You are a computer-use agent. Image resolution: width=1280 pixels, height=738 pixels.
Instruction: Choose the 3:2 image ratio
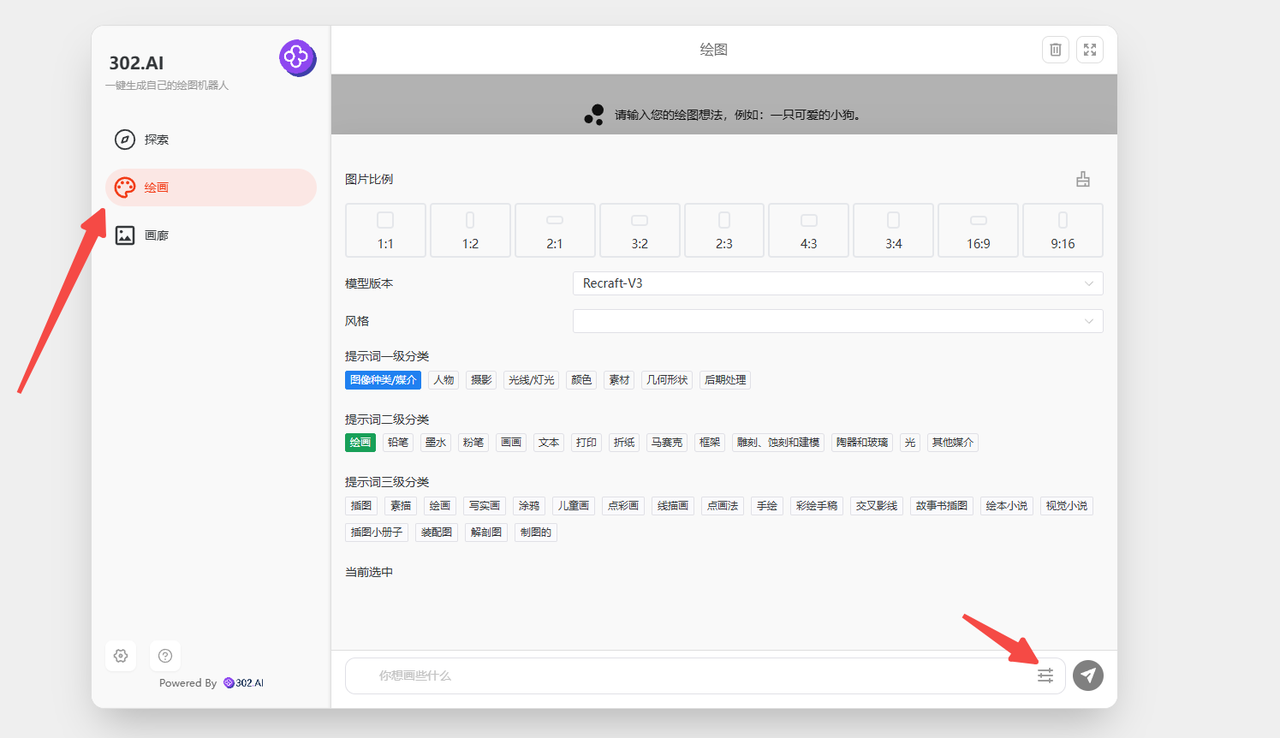tap(640, 231)
